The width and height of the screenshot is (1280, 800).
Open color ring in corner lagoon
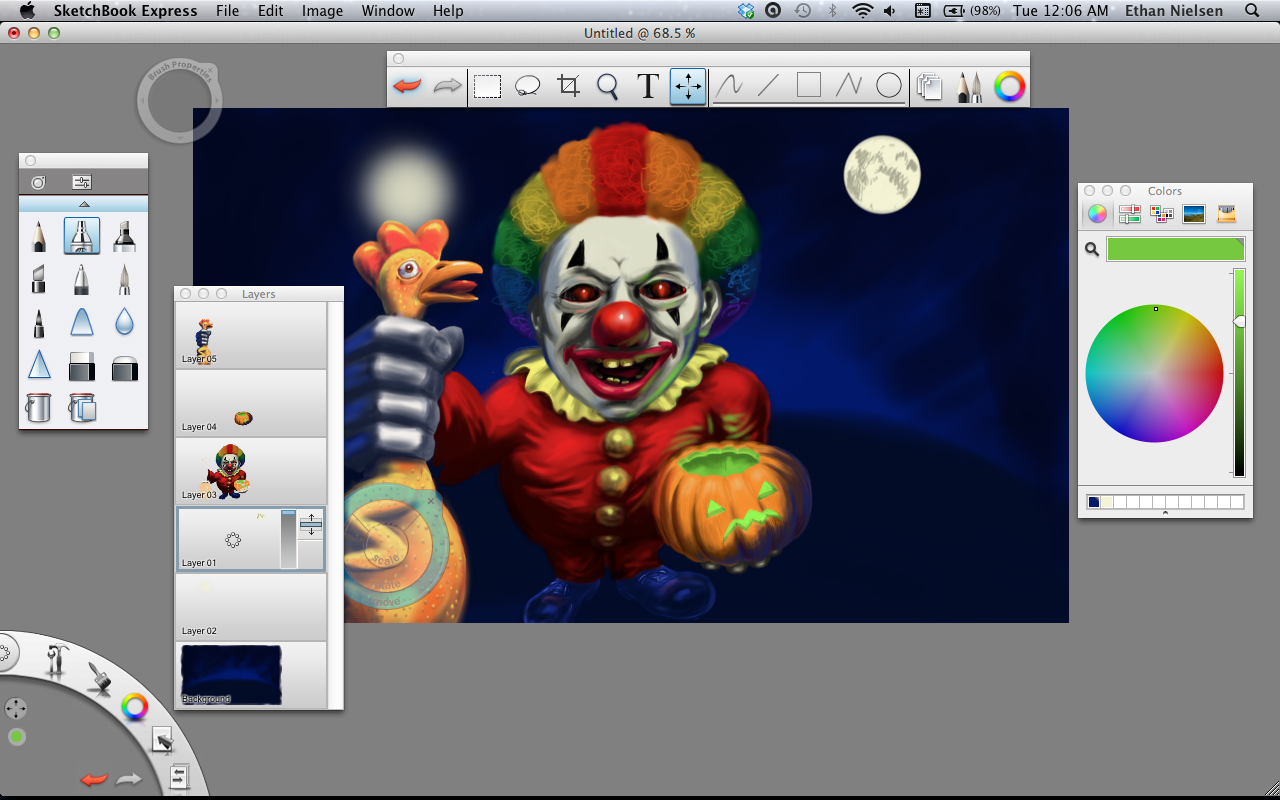click(x=134, y=707)
